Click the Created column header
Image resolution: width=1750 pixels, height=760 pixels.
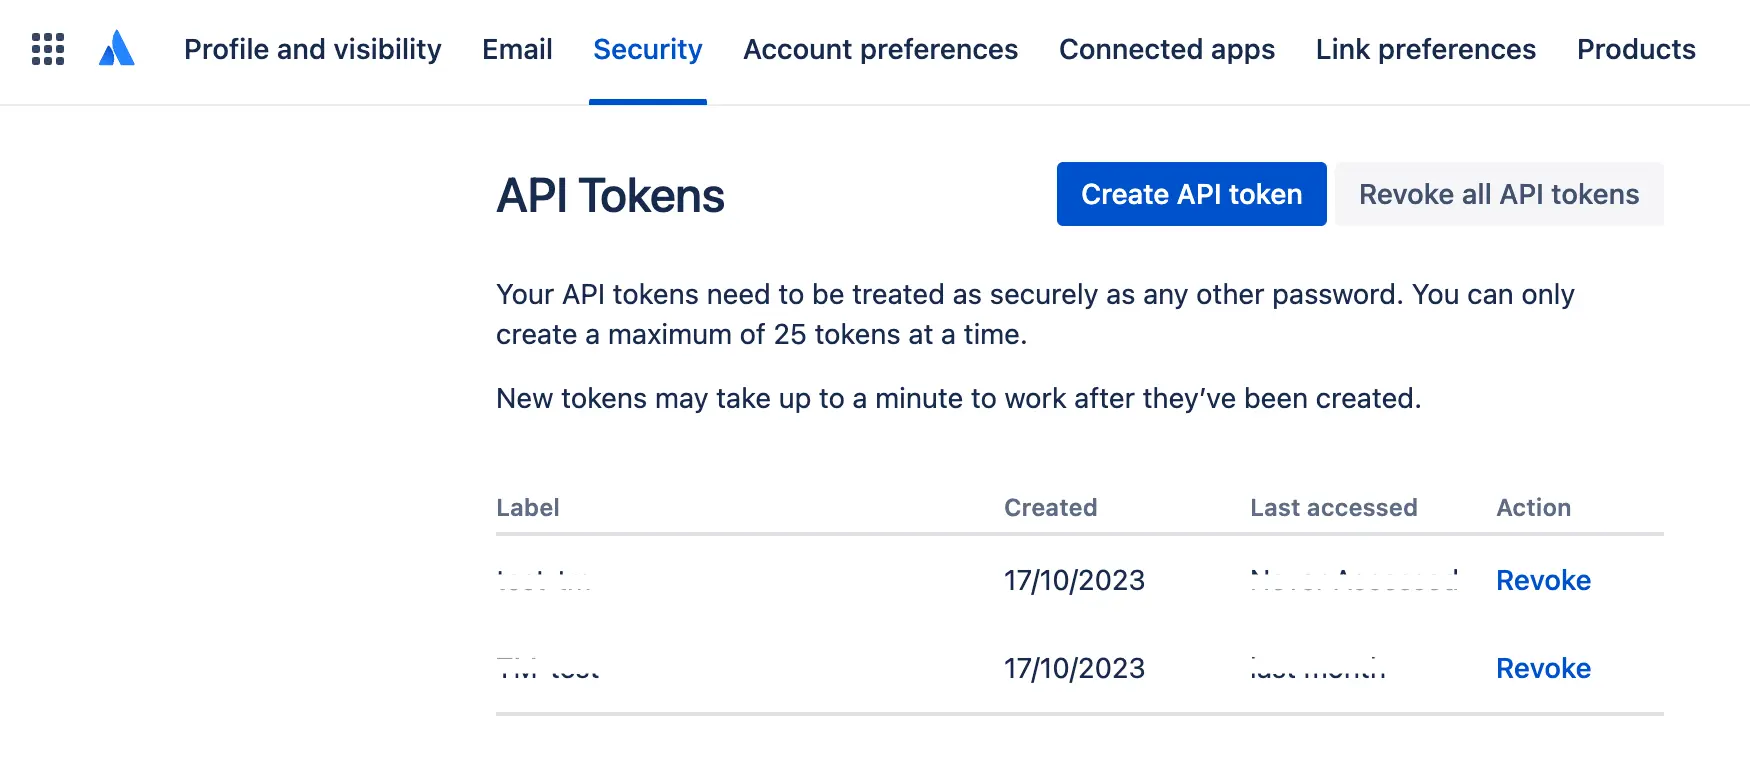pyautogui.click(x=1050, y=508)
